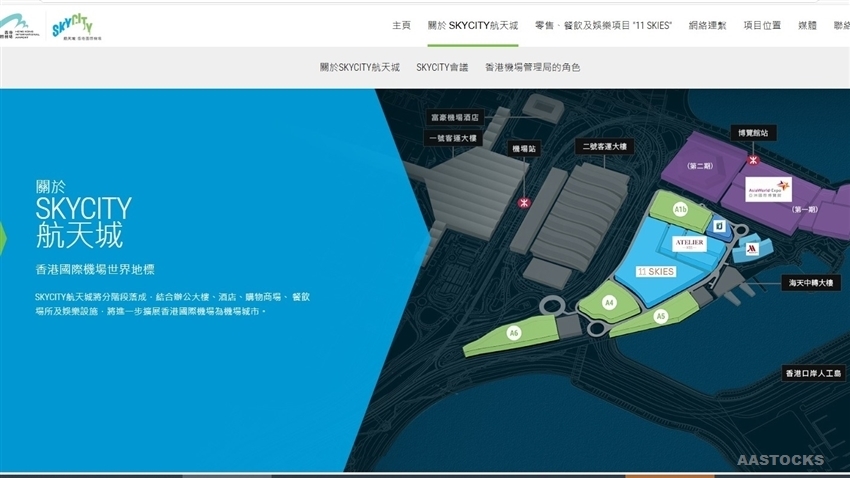Click the (第一期) expo phase label
Image resolution: width=850 pixels, height=478 pixels.
click(x=804, y=209)
